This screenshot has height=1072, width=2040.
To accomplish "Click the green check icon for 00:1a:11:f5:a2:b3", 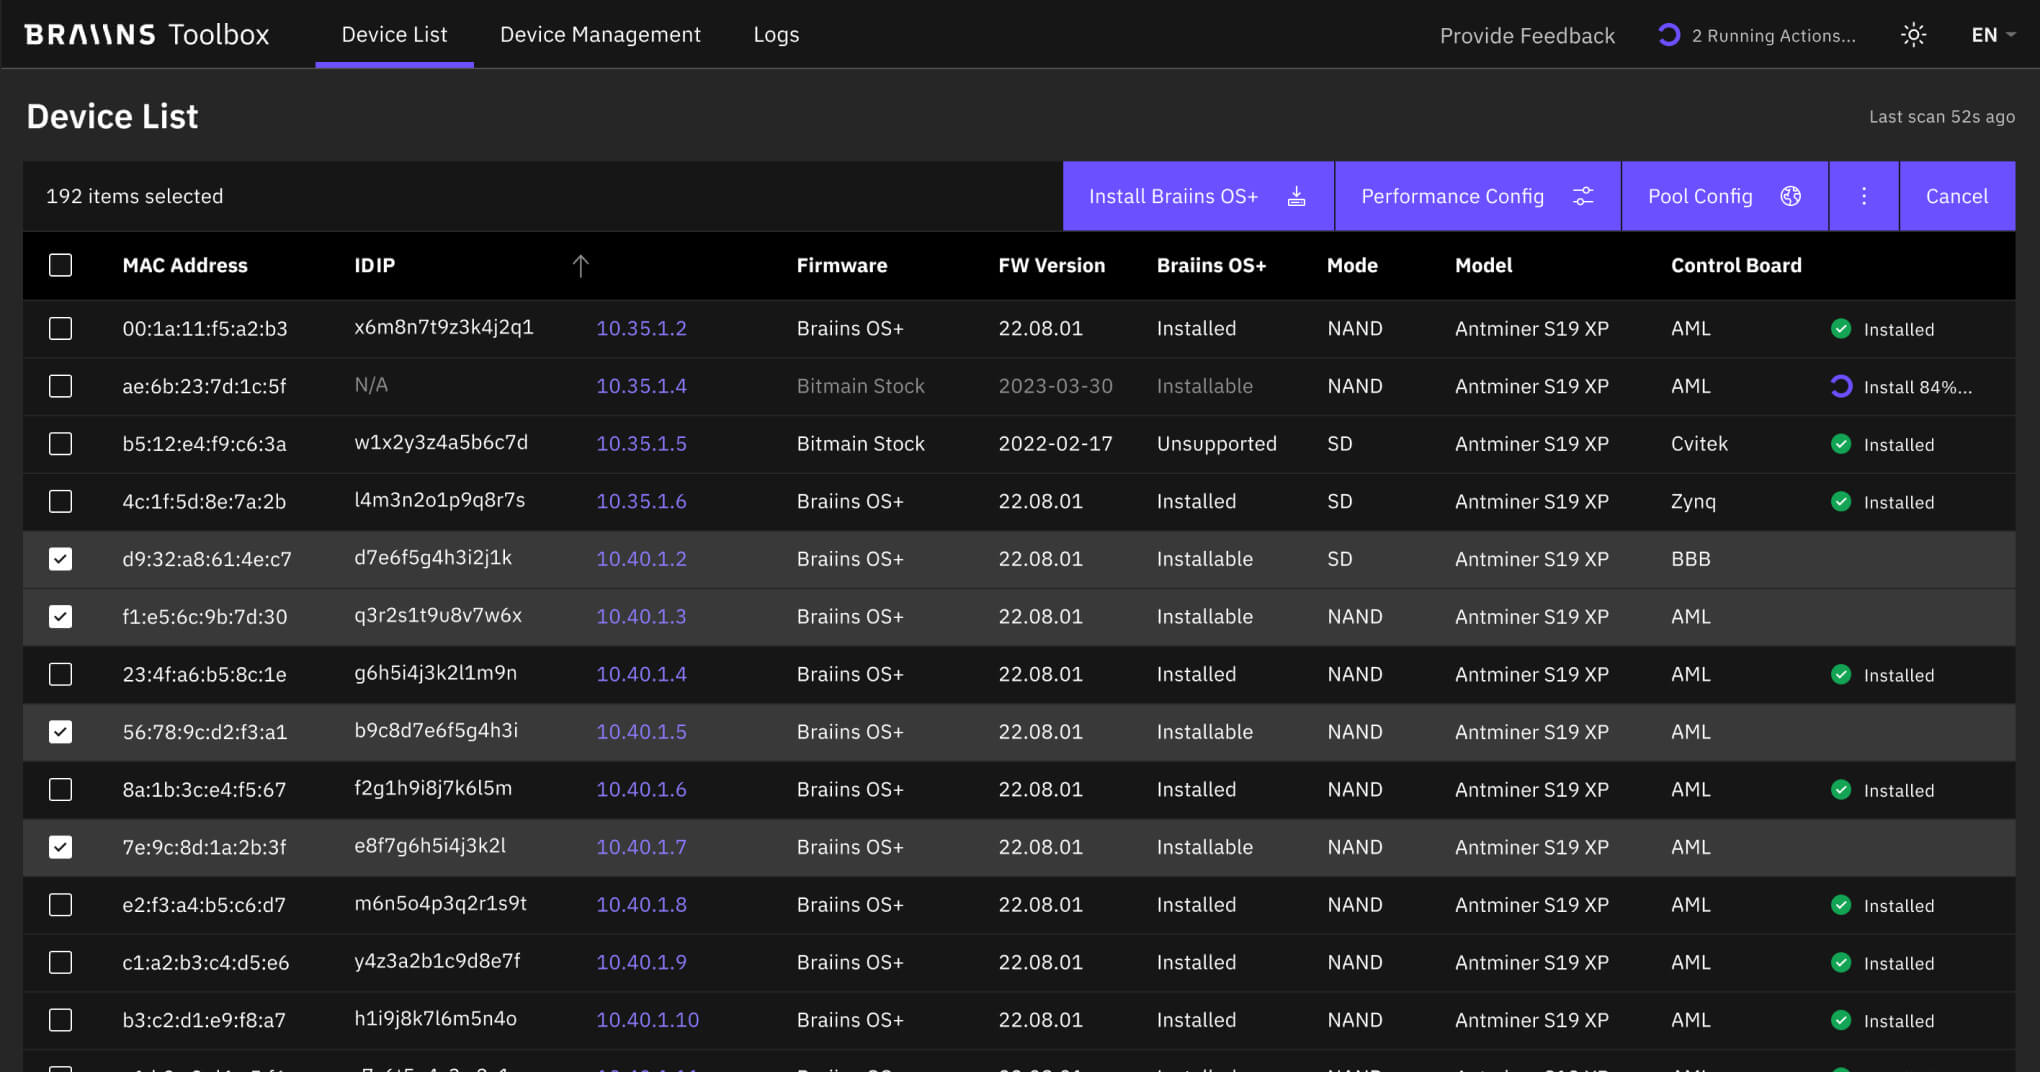I will [1840, 329].
